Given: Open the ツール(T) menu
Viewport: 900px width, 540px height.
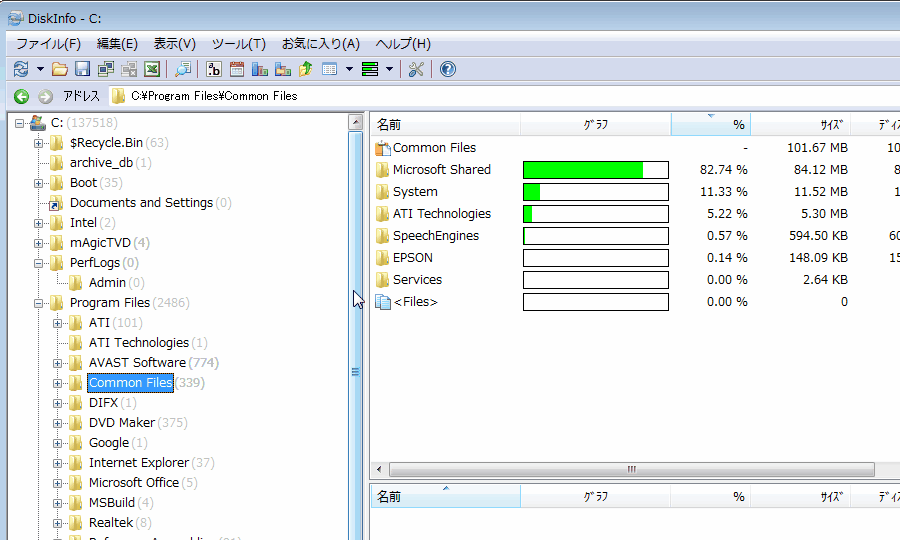Looking at the screenshot, I should [238, 44].
